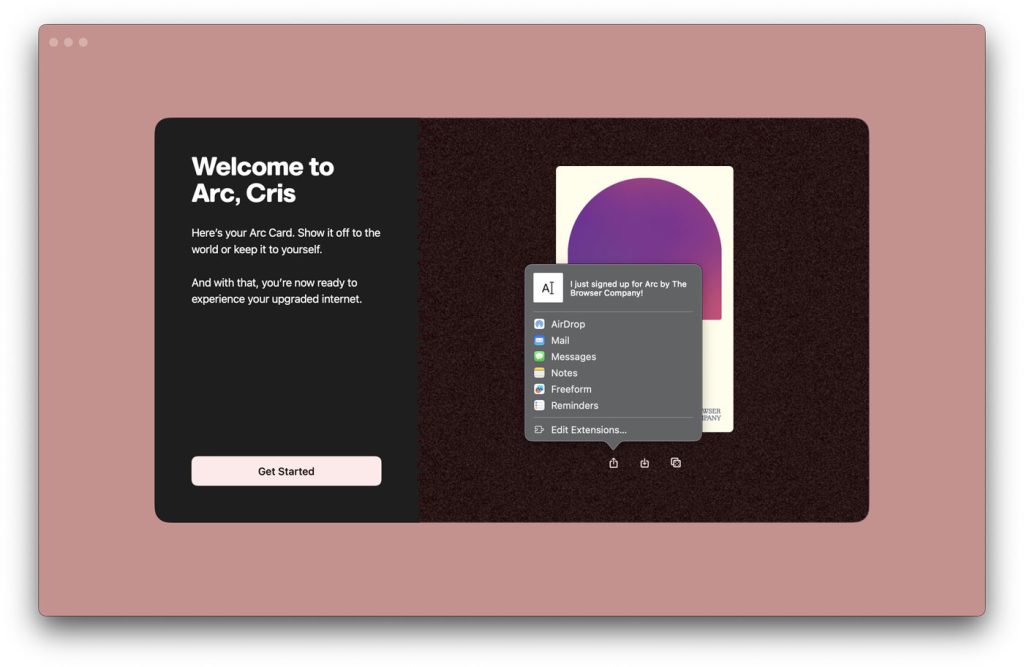Click the Freeform app icon in share menu
Screen dimensions: 1024x667
[539, 389]
